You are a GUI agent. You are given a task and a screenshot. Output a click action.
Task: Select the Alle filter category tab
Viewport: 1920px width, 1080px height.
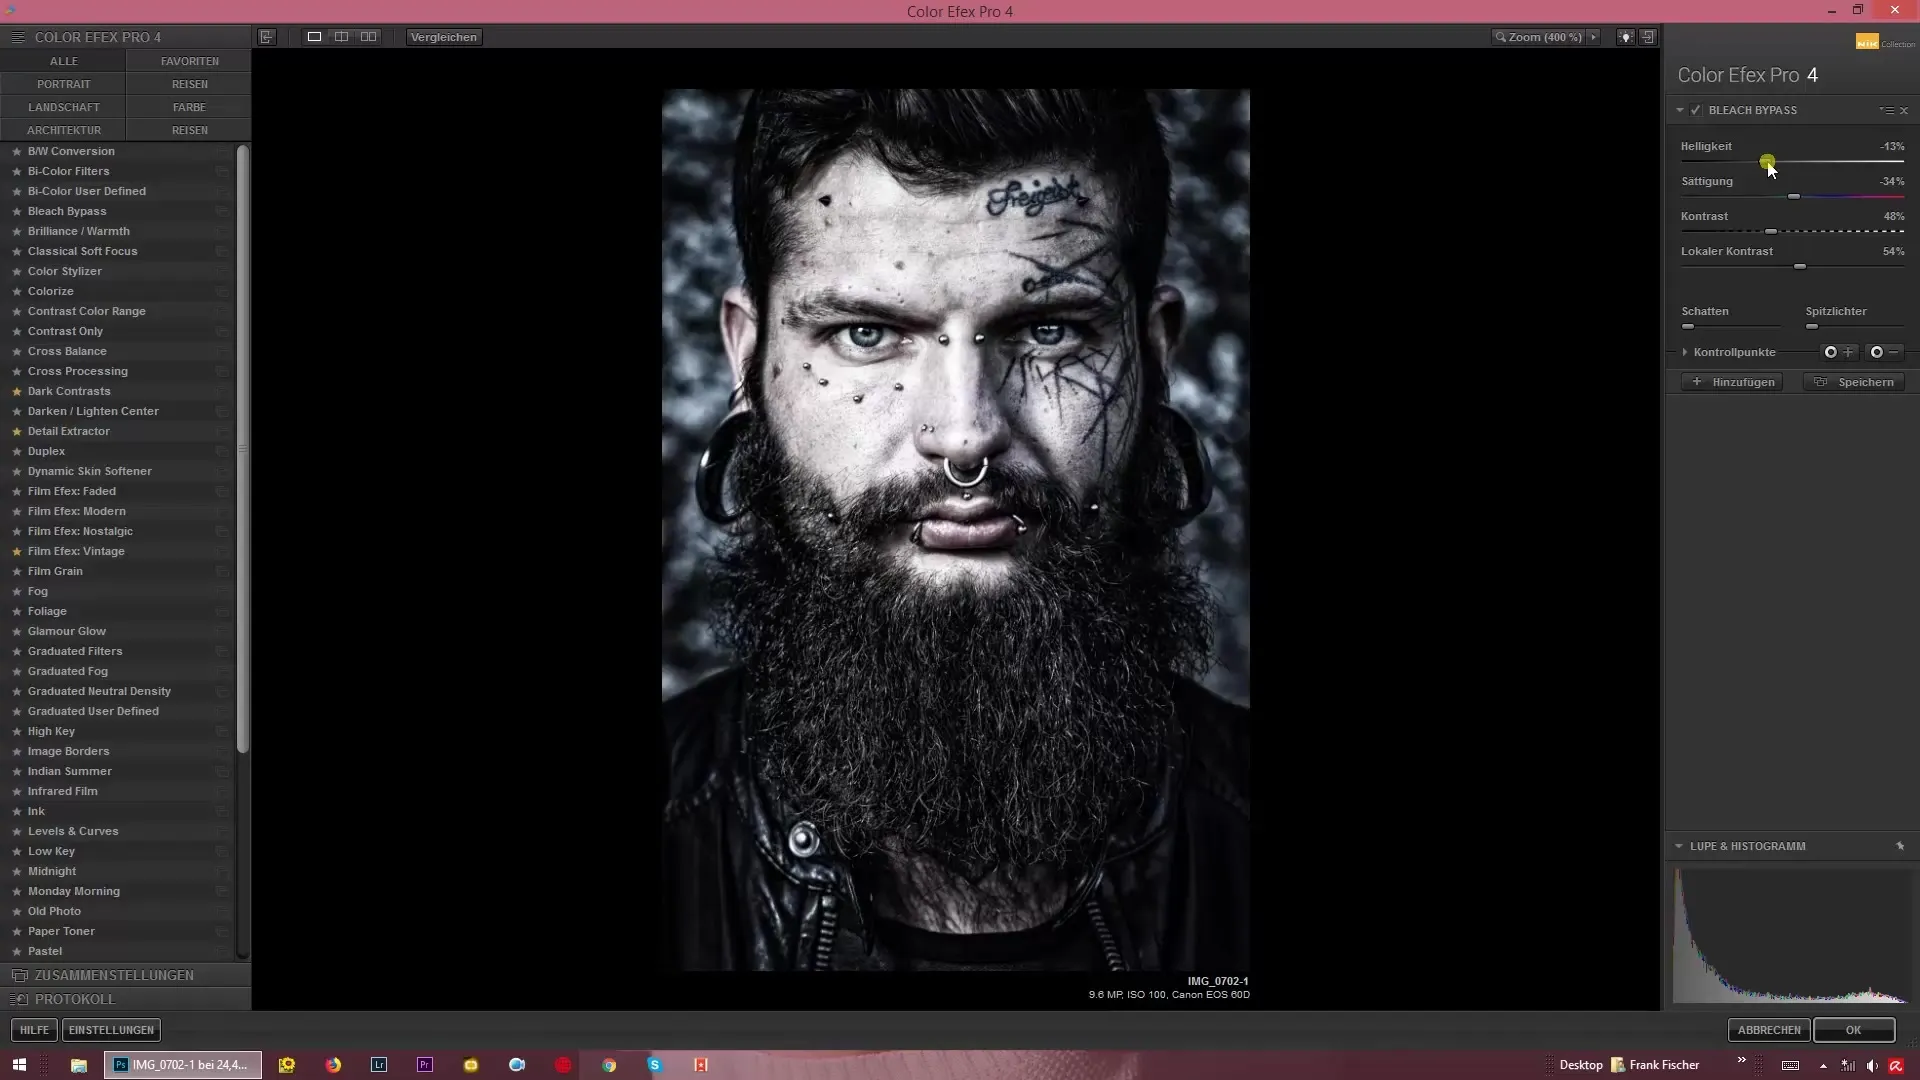pyautogui.click(x=63, y=61)
